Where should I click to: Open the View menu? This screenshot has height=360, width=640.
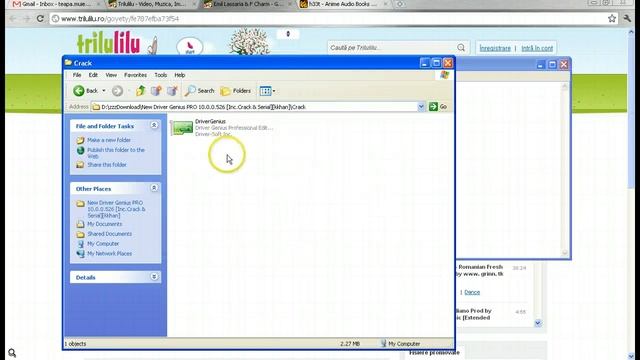(111, 75)
